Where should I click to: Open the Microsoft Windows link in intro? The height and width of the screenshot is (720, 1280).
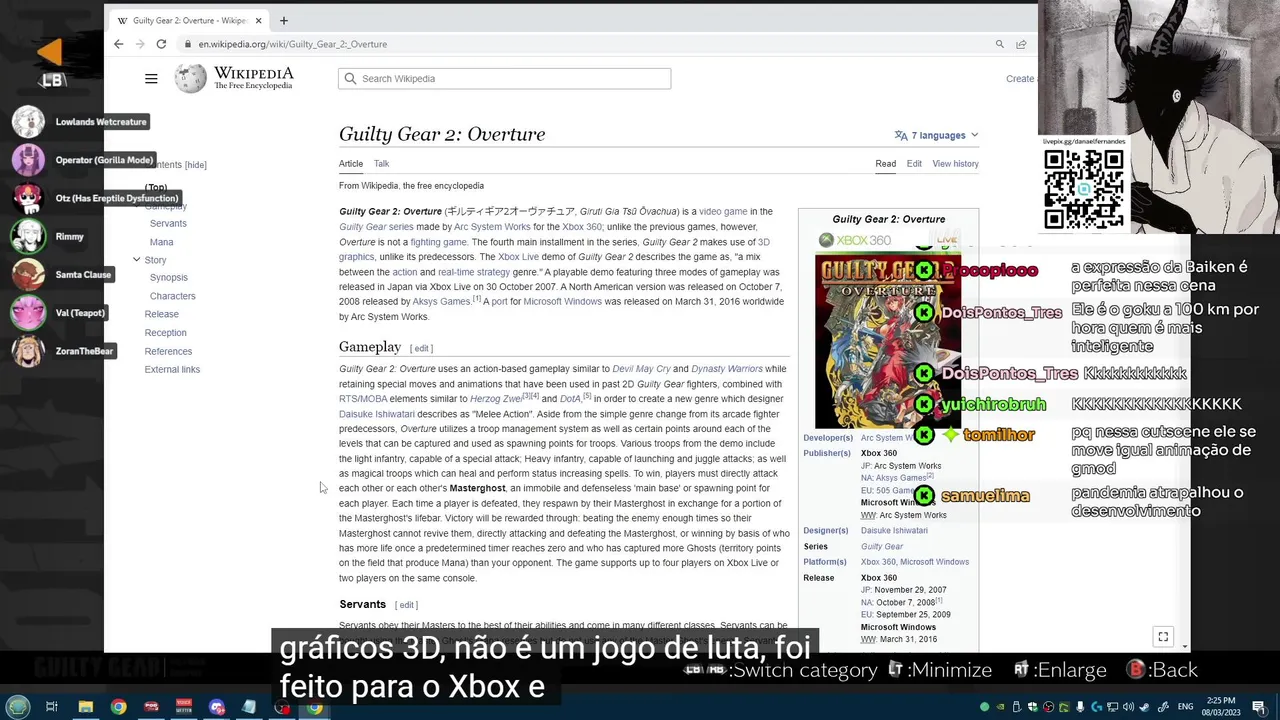tap(562, 302)
